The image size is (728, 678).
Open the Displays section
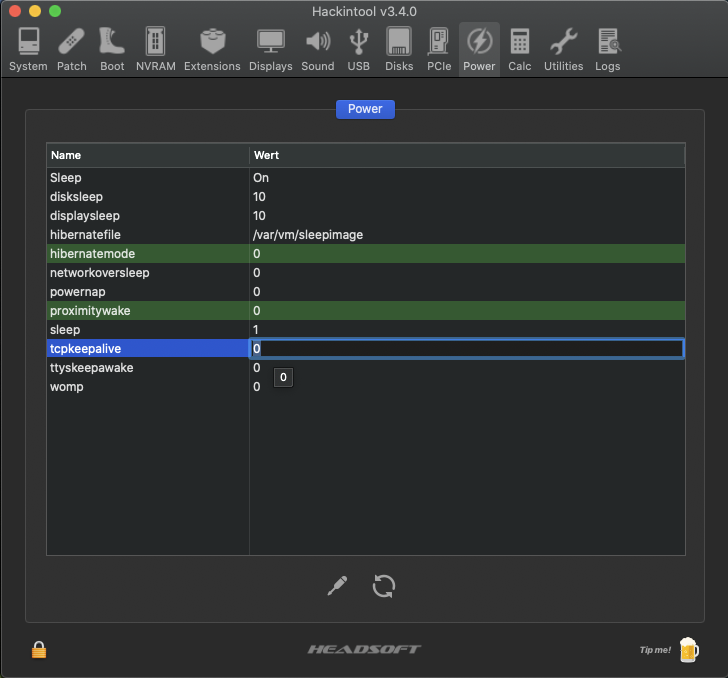tap(271, 50)
